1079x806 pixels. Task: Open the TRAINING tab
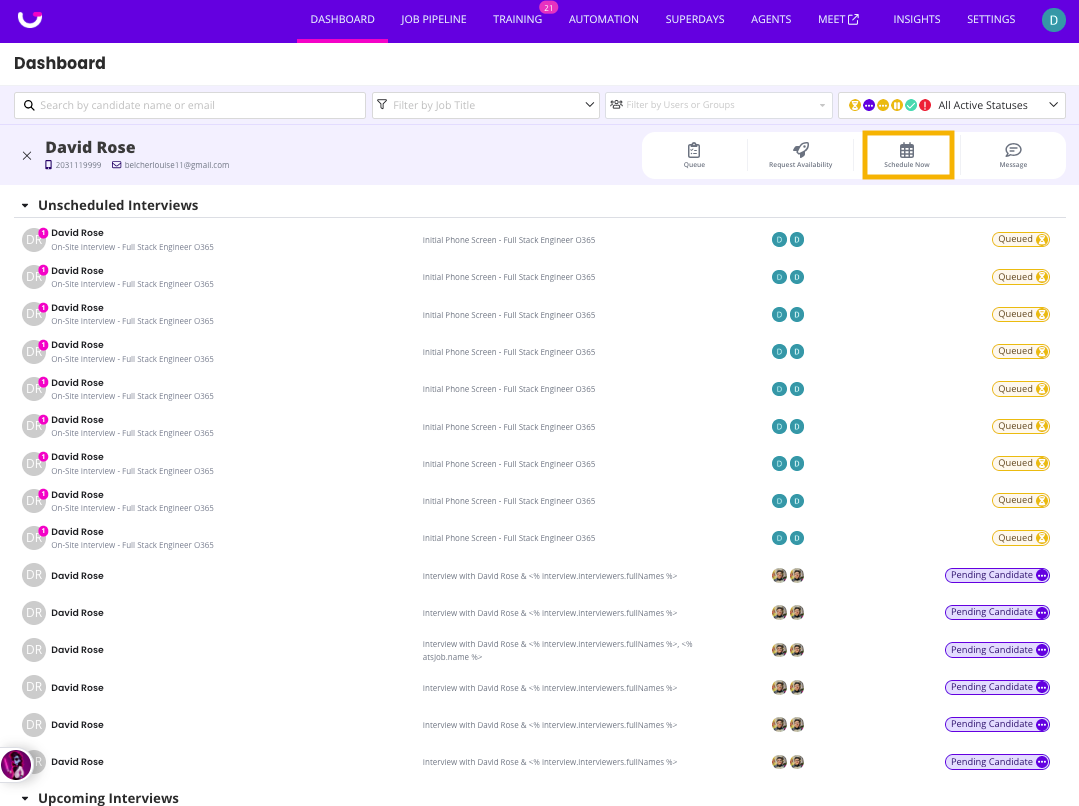click(517, 19)
